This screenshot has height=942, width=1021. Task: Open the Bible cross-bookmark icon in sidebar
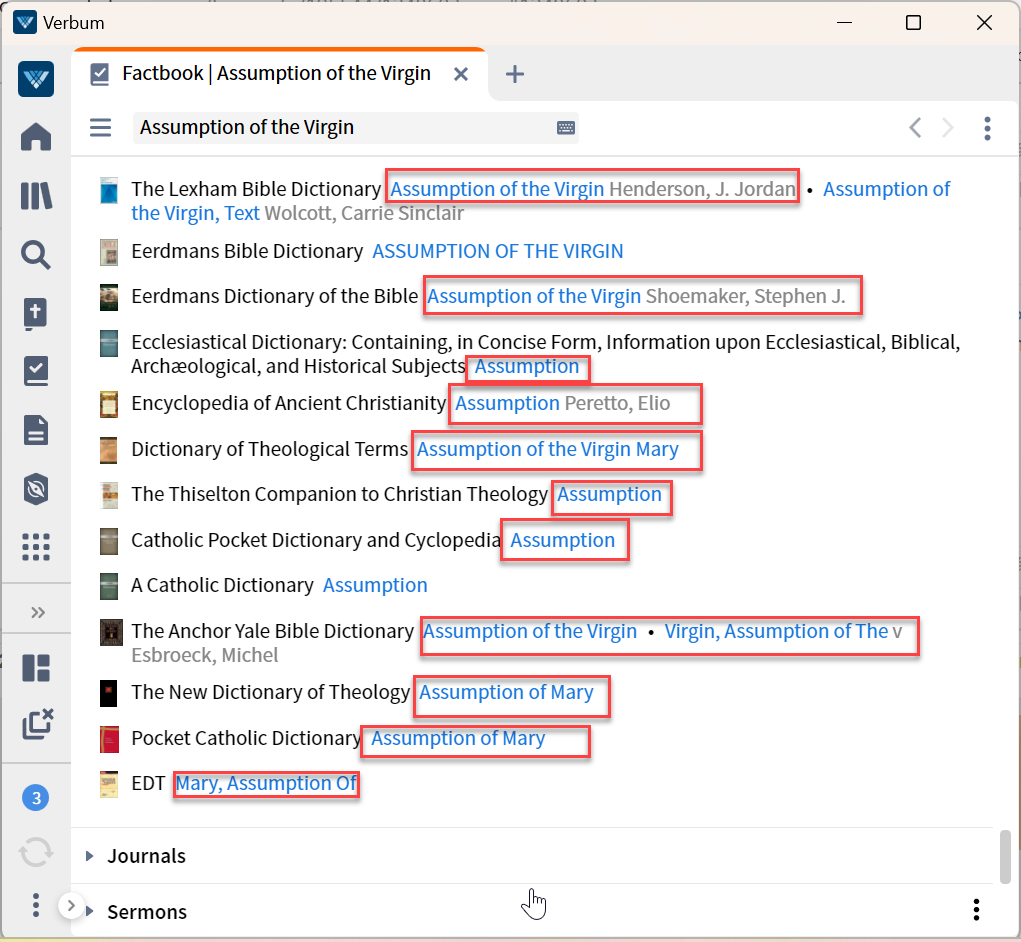(x=36, y=313)
